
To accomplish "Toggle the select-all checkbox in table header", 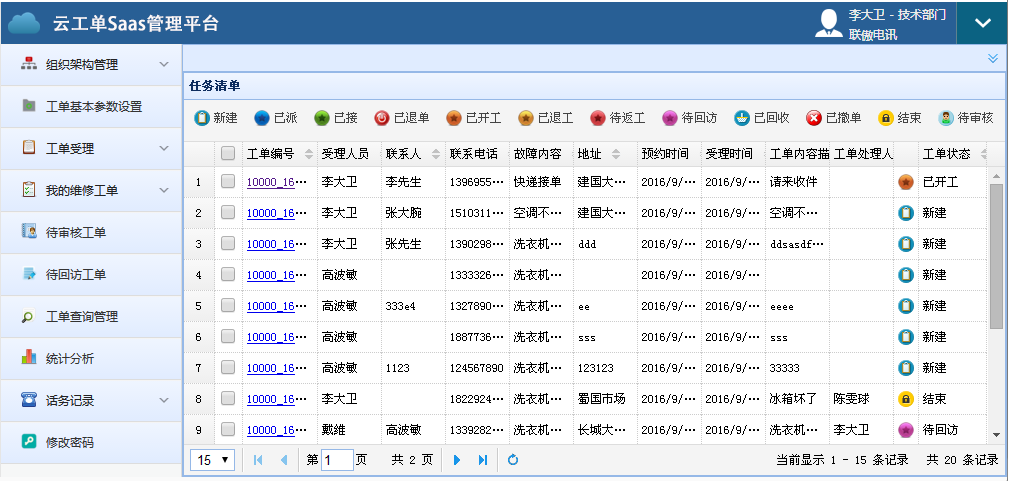I will (x=228, y=153).
